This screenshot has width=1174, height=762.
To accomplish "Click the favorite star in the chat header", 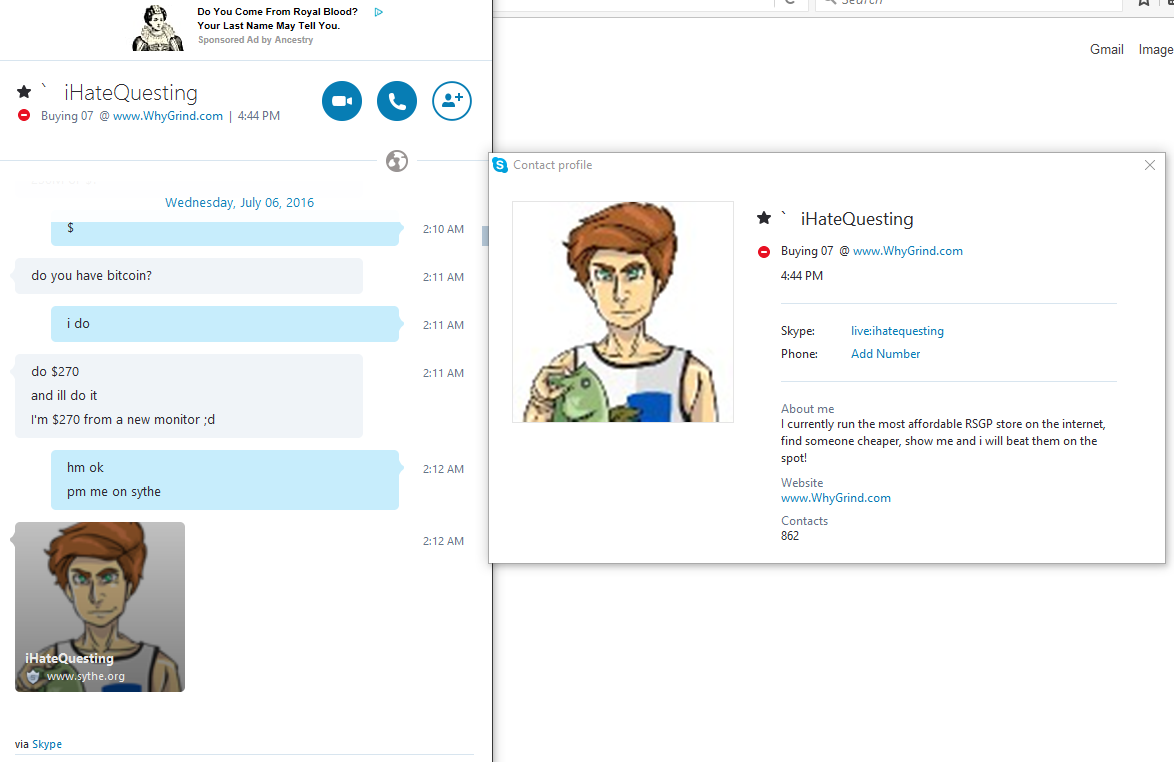I will (24, 92).
